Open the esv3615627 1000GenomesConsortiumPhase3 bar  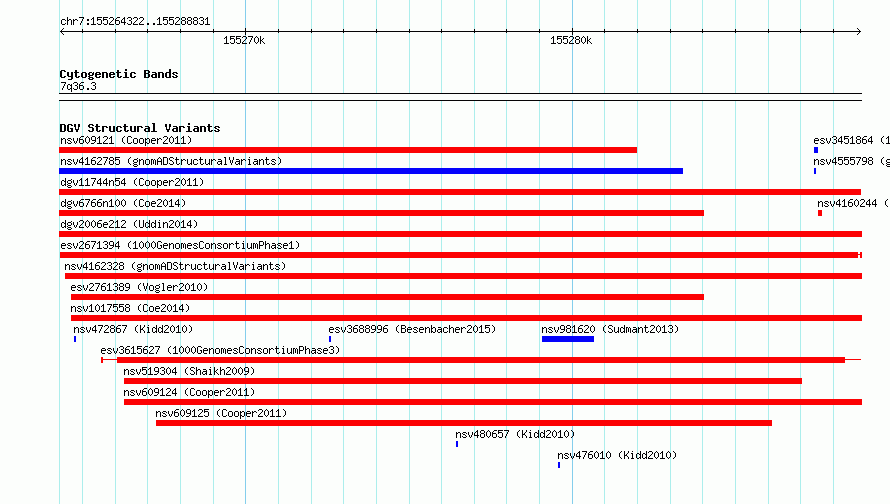click(481, 360)
